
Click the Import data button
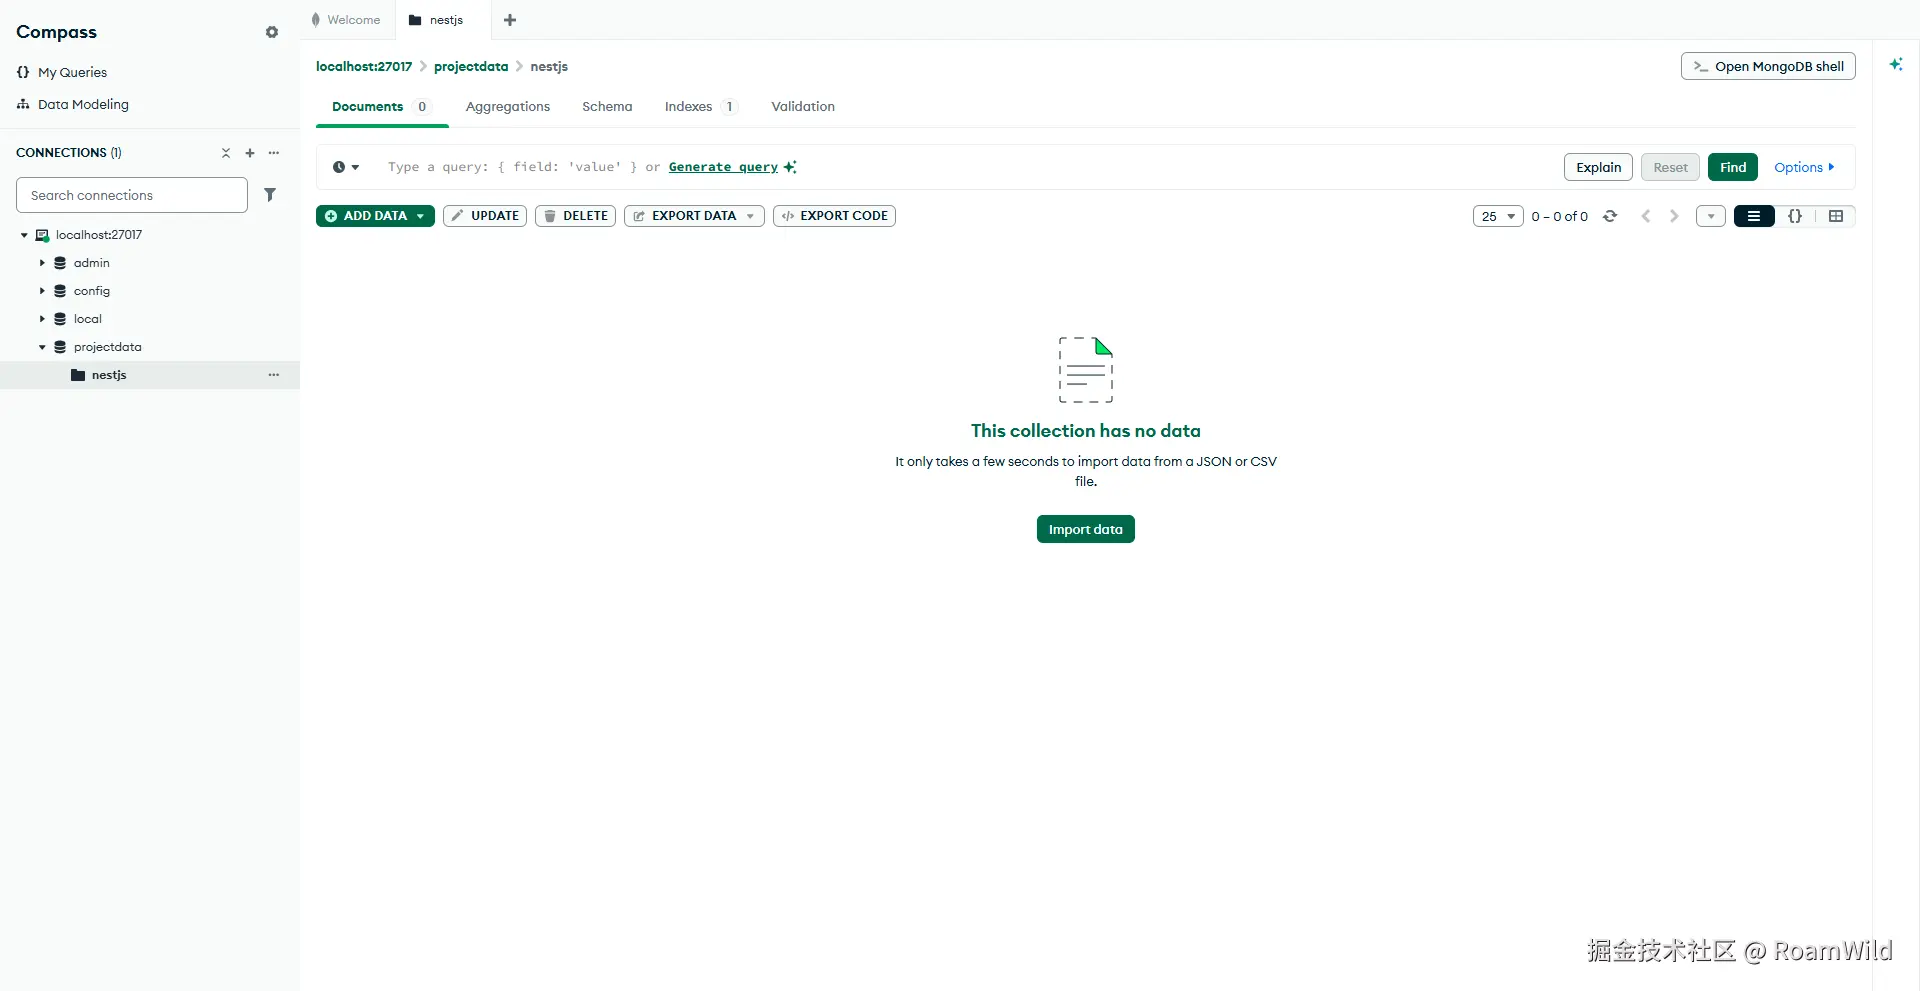point(1086,529)
